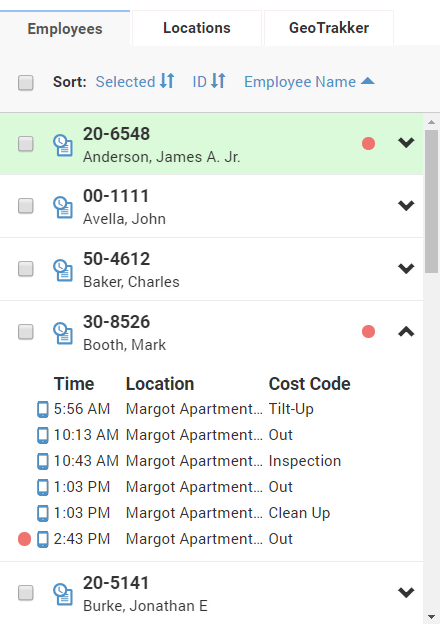
Task: Click the Clean Up cost code entry
Action: pyautogui.click(x=299, y=513)
